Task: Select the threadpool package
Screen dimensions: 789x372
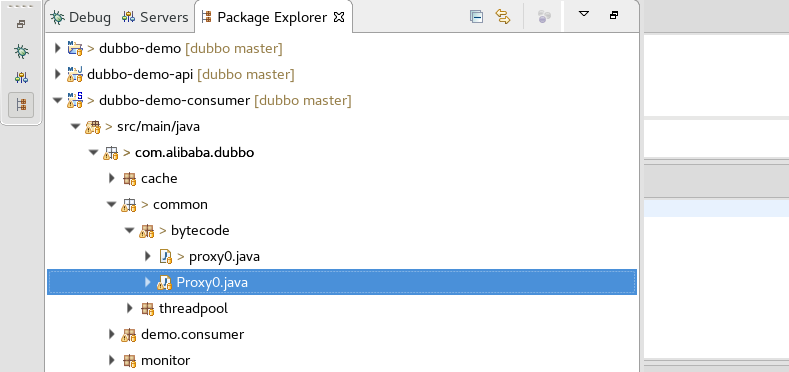Action: click(193, 308)
